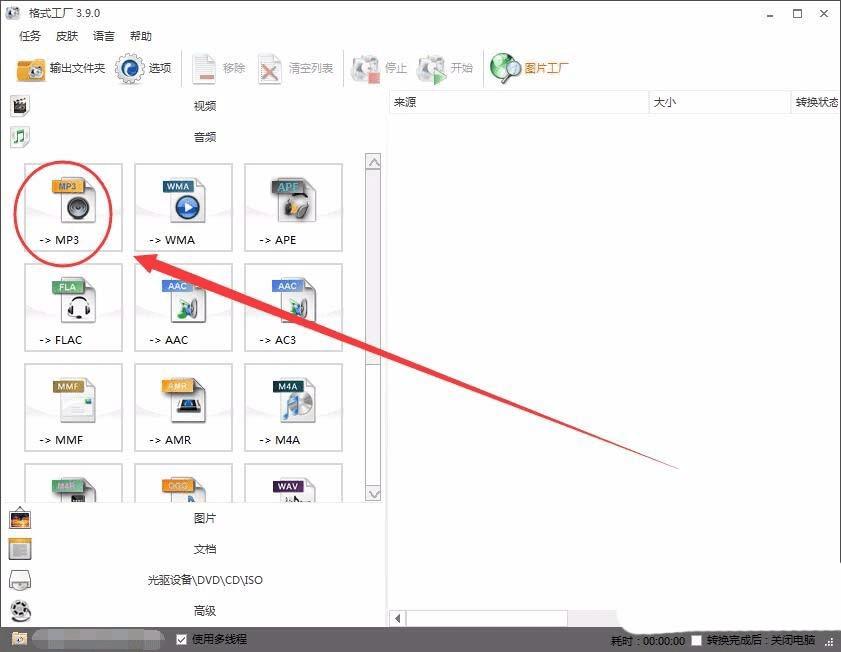Click the 格式工厂 title bar app icon
841x652 pixels.
pos(13,12)
